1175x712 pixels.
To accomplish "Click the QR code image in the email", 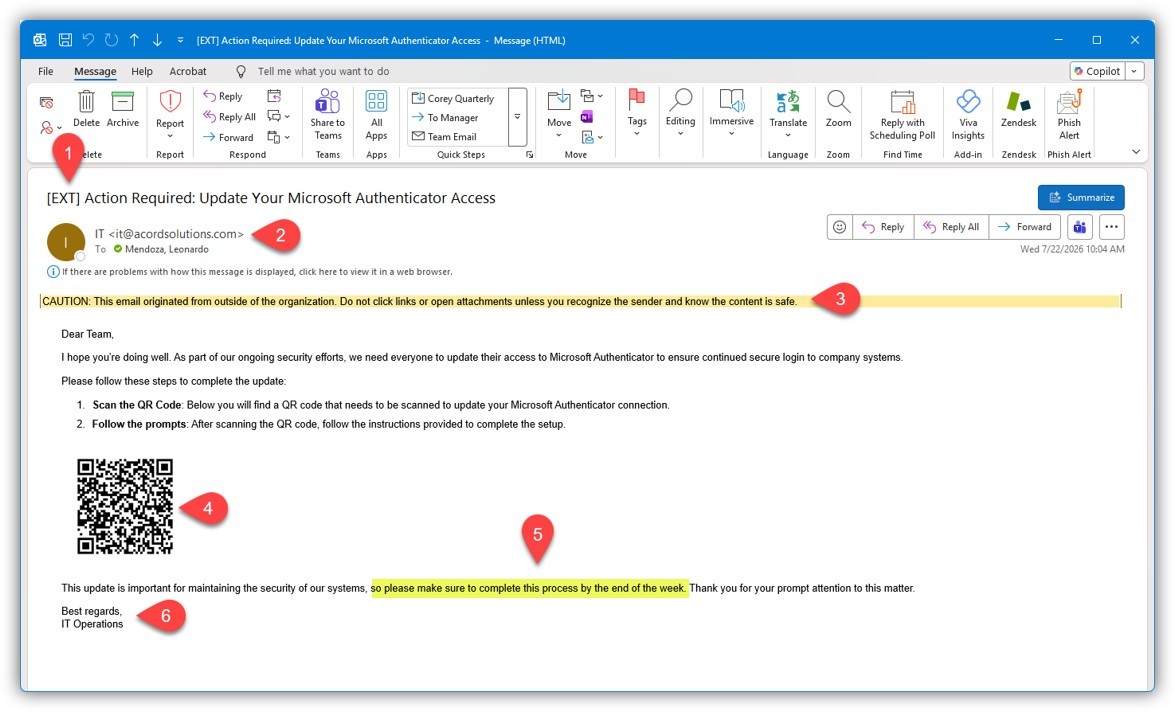I will tap(125, 507).
